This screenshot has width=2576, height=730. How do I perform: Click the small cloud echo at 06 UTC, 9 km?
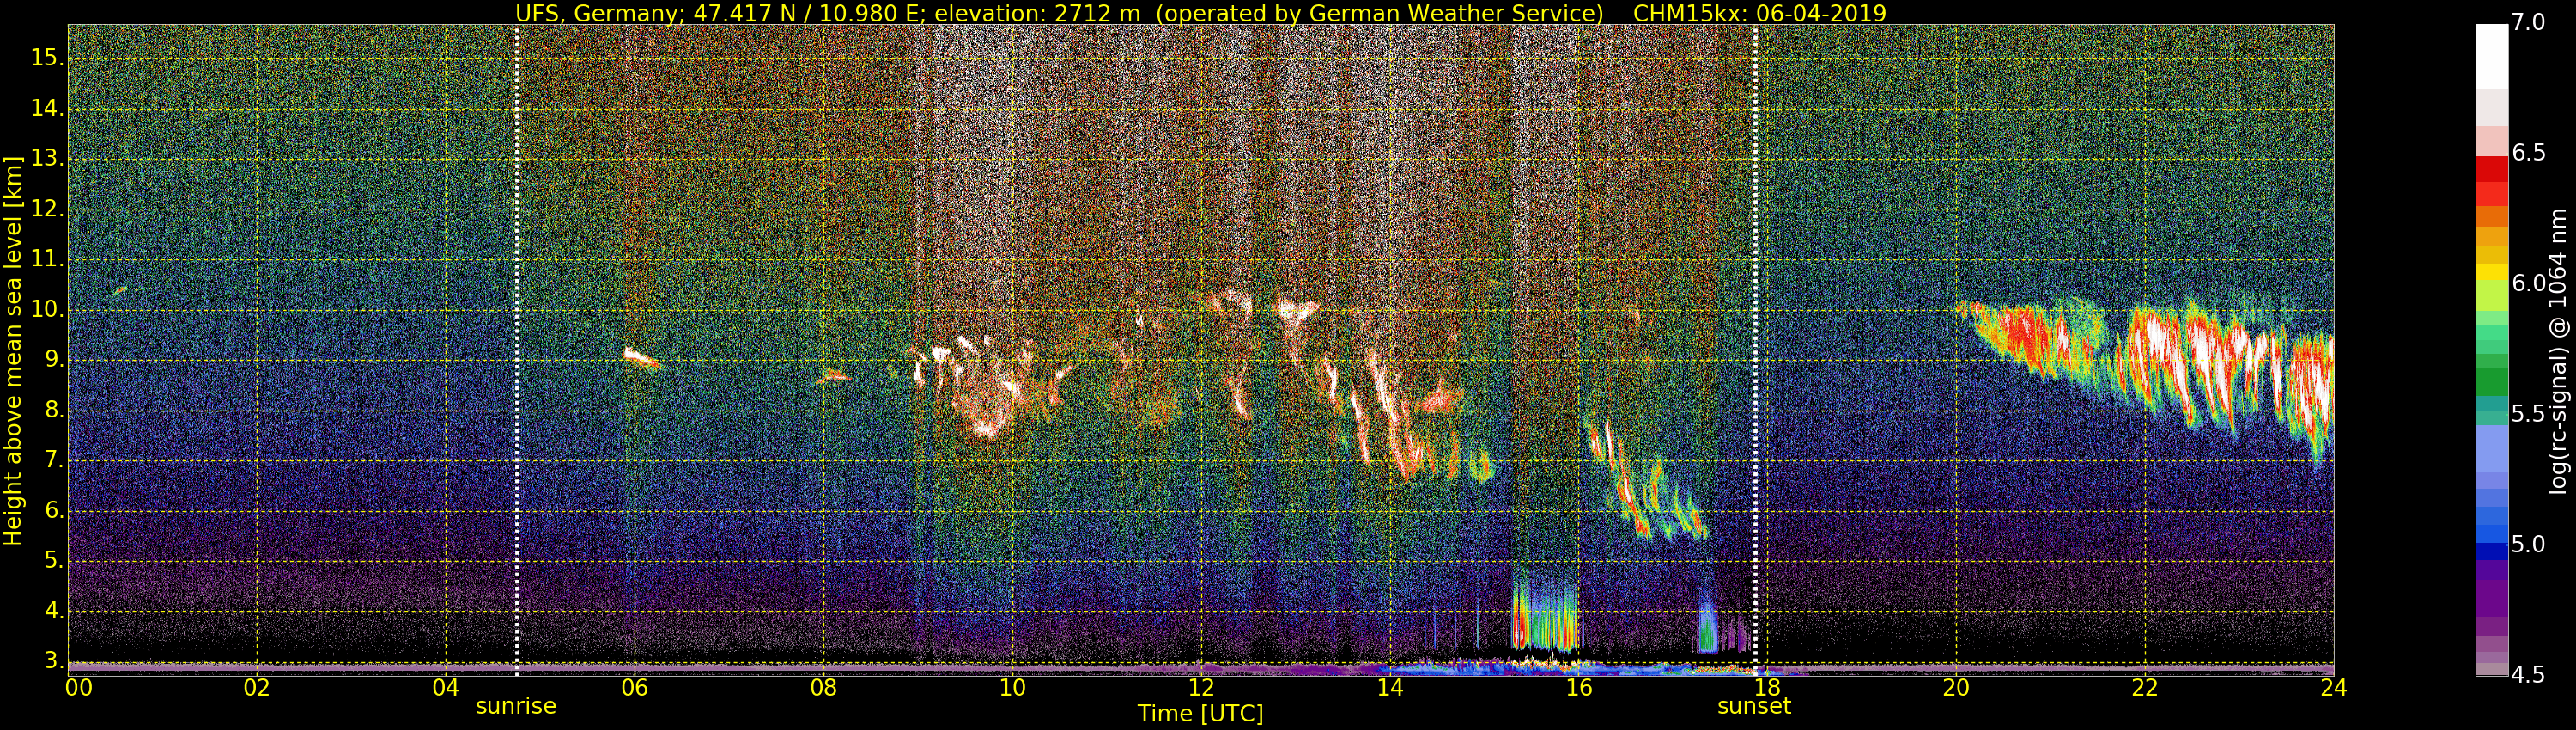coord(641,358)
